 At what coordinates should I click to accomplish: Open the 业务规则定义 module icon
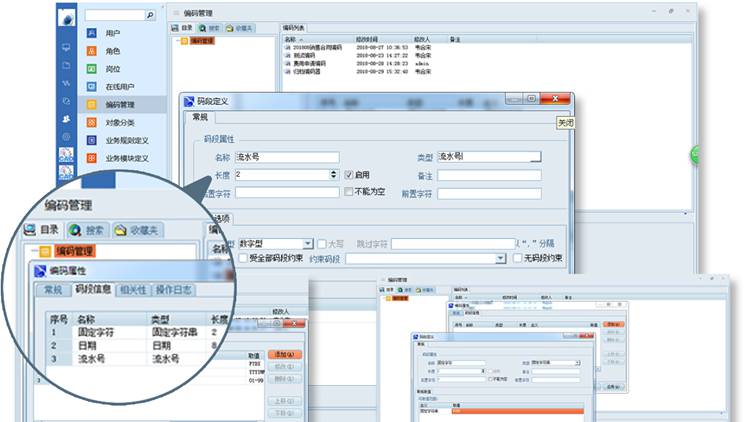pos(92,141)
